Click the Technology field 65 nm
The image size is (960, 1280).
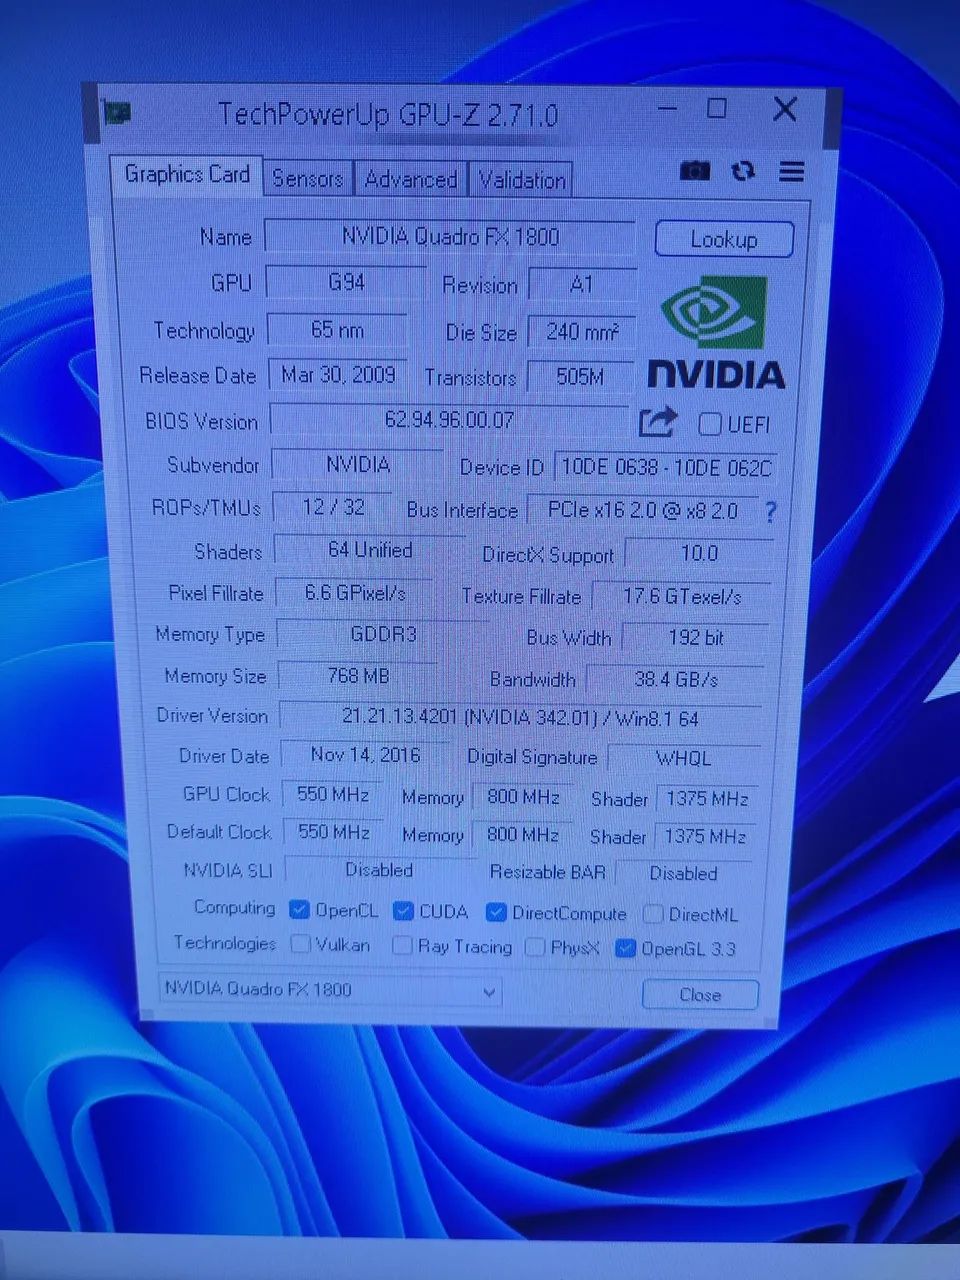[x=338, y=329]
